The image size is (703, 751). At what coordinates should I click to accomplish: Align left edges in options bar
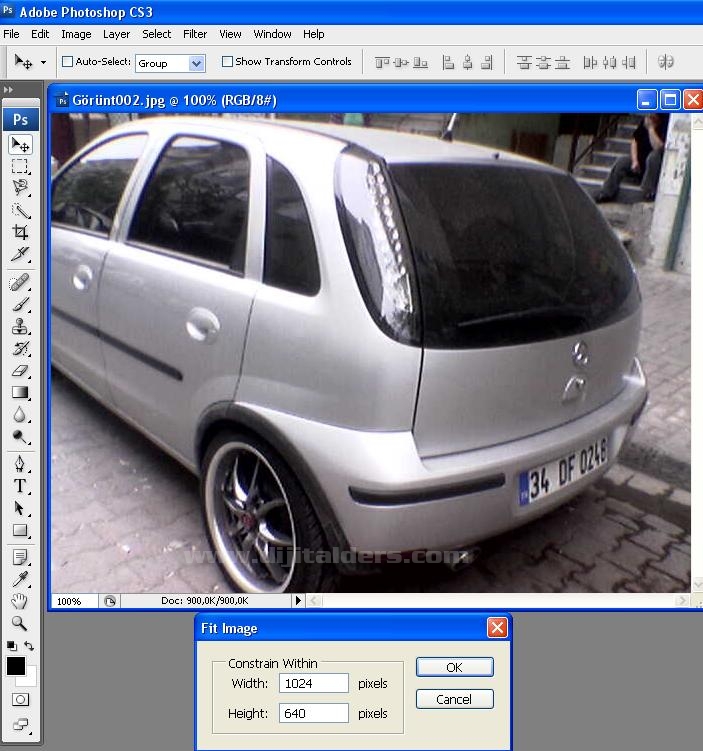448,62
